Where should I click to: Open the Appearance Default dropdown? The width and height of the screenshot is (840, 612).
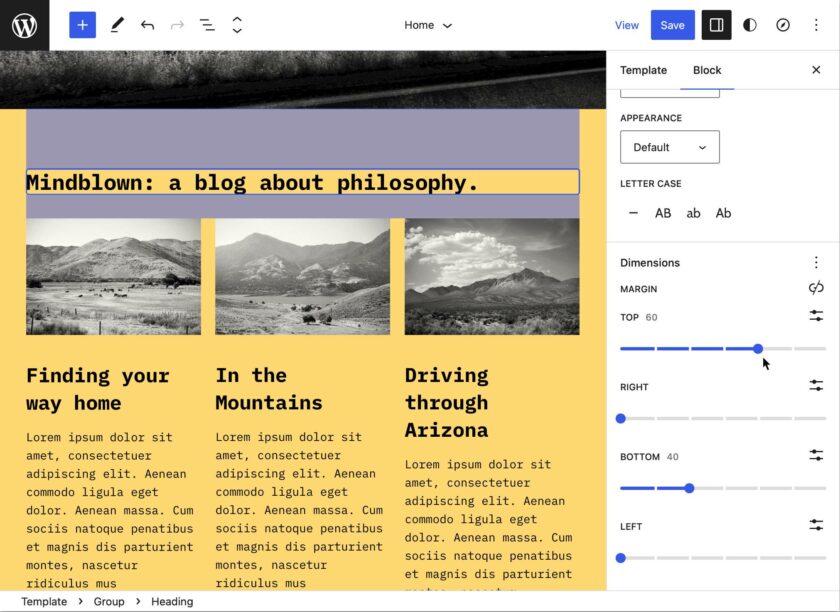tap(669, 147)
